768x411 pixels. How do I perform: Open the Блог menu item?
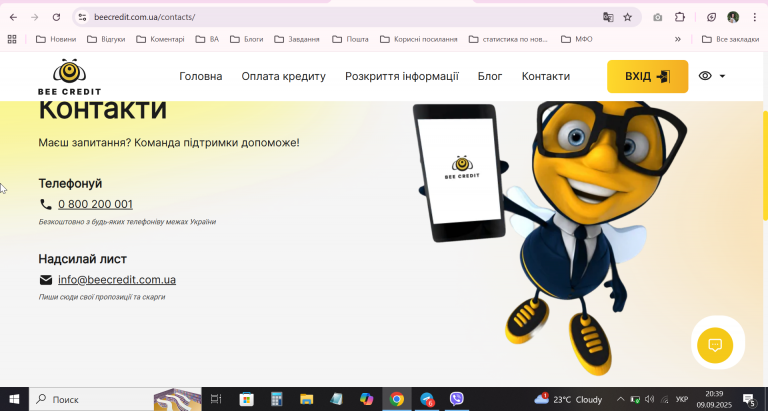(490, 76)
